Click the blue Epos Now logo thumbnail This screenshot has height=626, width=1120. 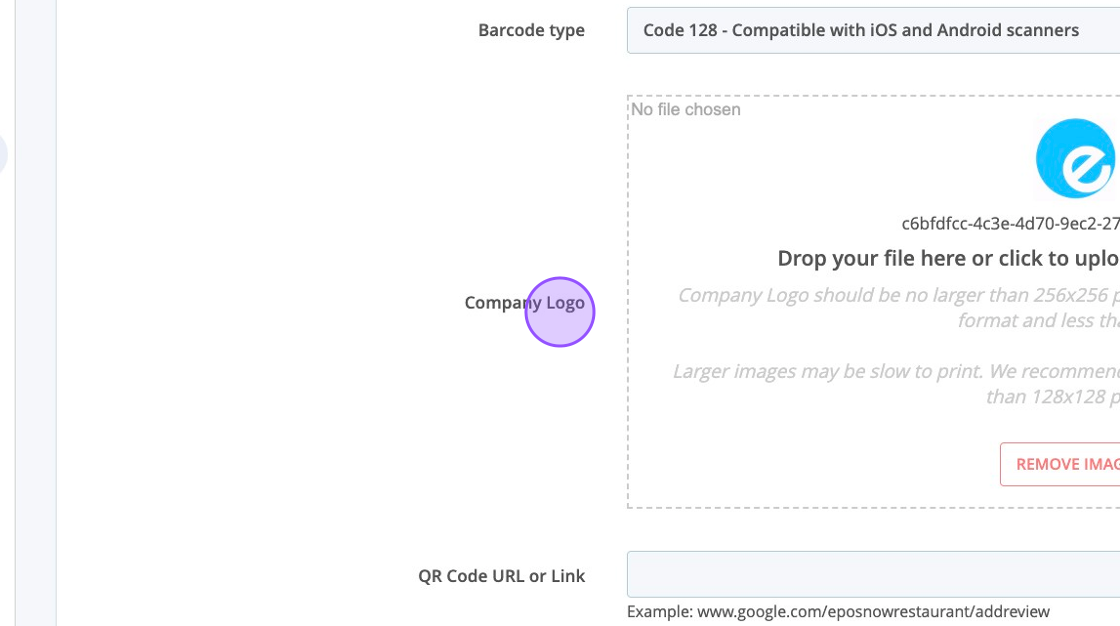pos(1075,158)
